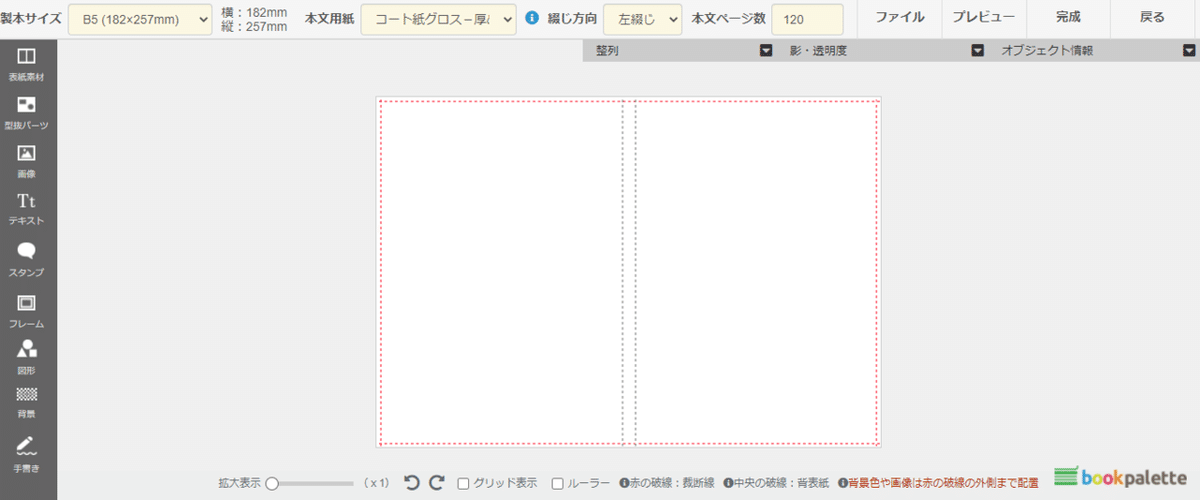Open the 綴じ方向 左綴じ dropdown

(x=643, y=19)
